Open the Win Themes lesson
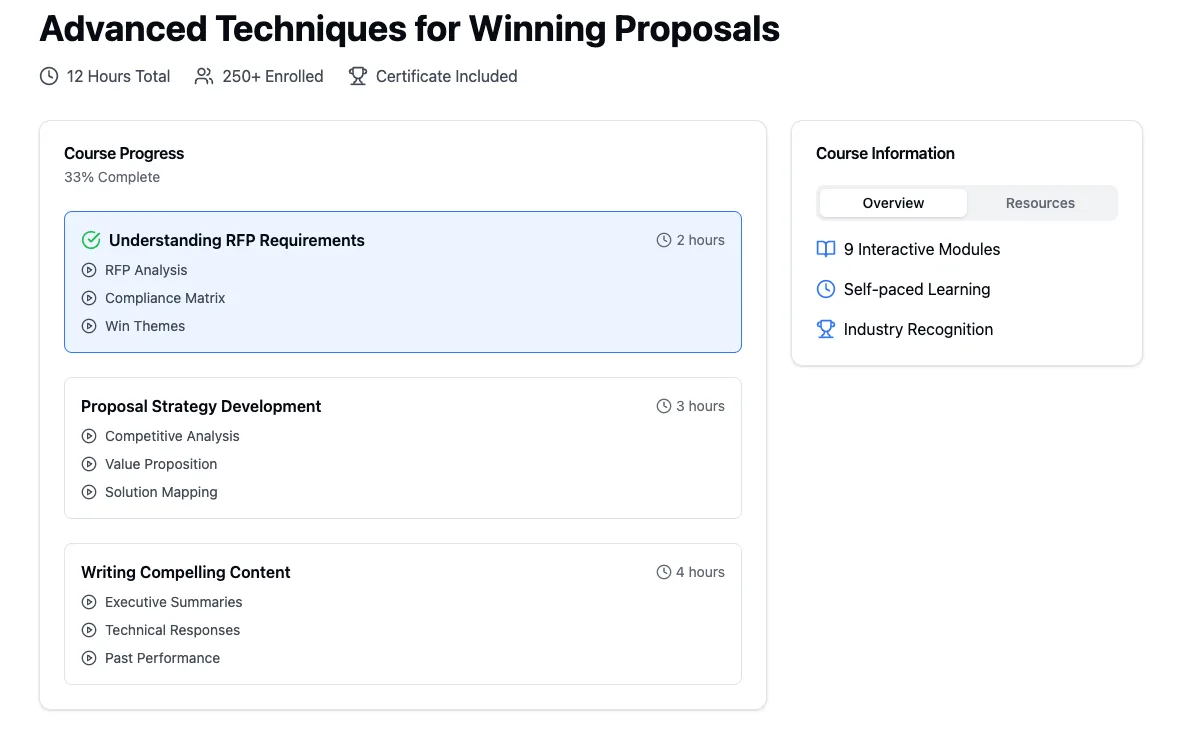The height and width of the screenshot is (730, 1202). [x=145, y=326]
